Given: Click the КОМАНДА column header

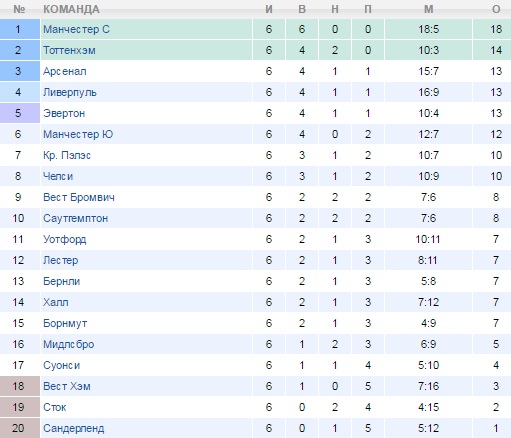Looking at the screenshot, I should pos(71,9).
